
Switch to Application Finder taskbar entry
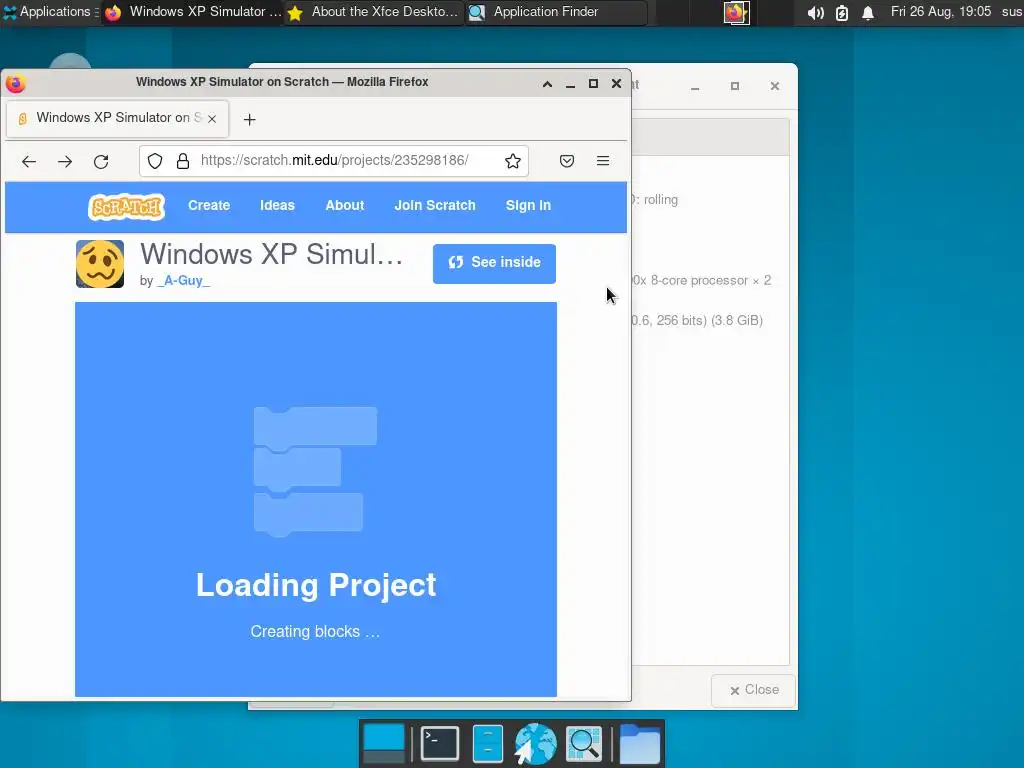[556, 12]
